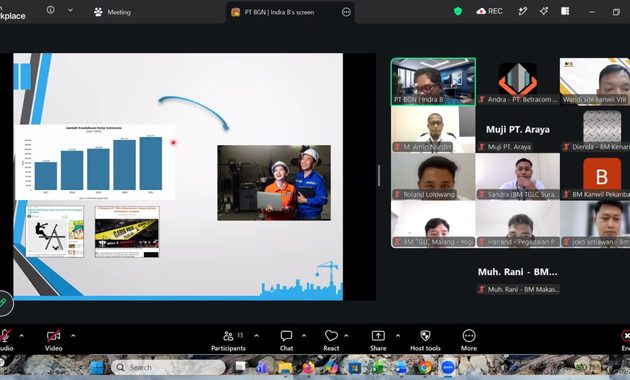This screenshot has height=380, width=630.
Task: Check the green encryption shield icon
Action: [x=458, y=11]
